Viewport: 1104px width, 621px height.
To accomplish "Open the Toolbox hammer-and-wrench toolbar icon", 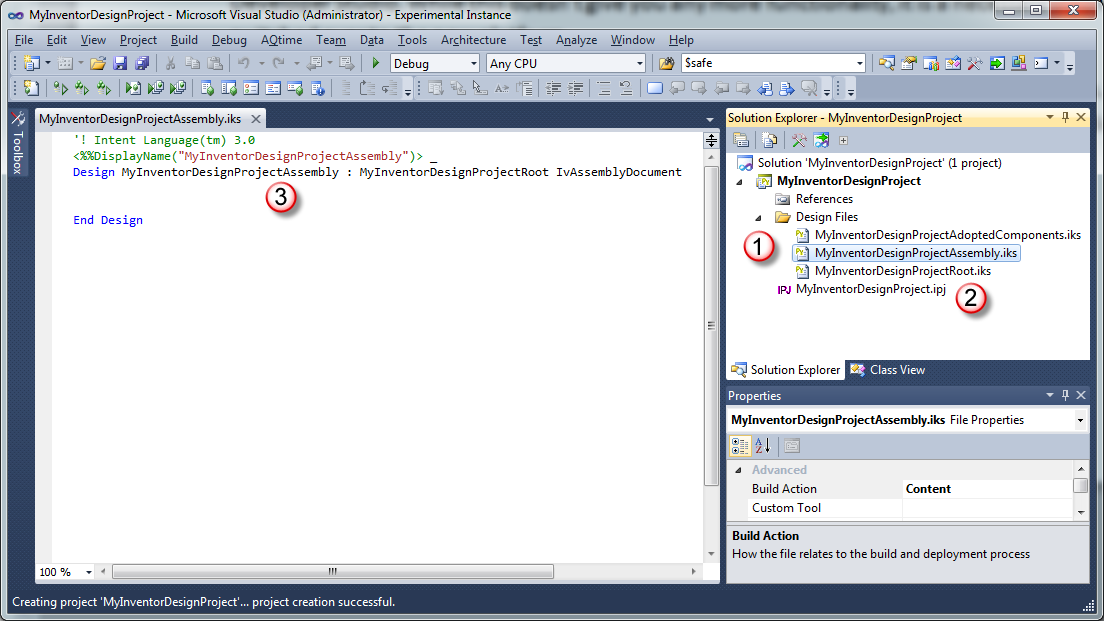I will (974, 63).
